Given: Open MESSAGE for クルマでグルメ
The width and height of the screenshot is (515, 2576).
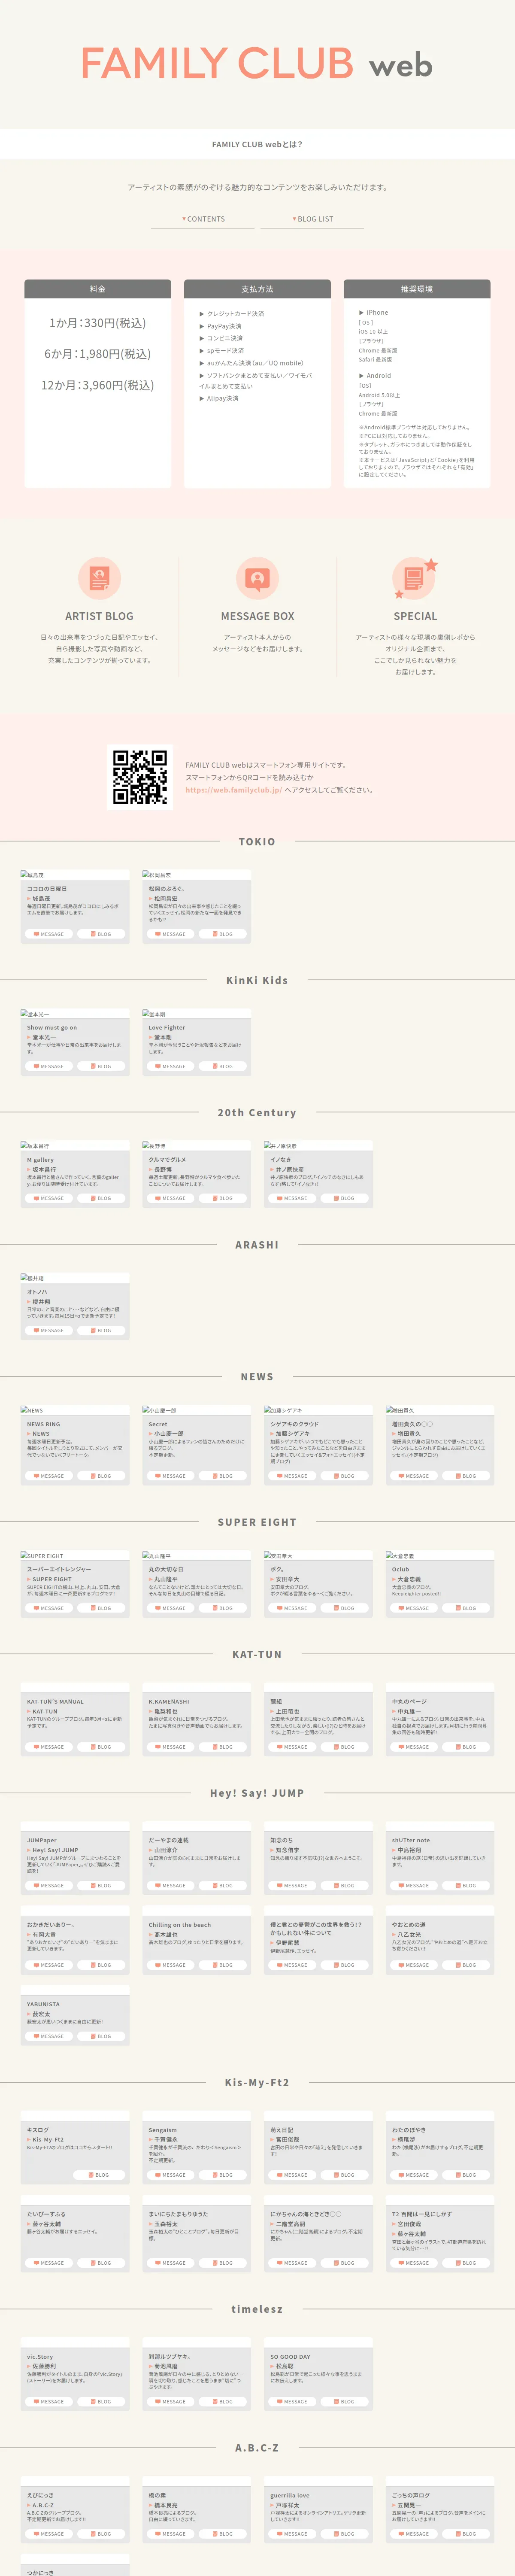Looking at the screenshot, I should 171,1198.
